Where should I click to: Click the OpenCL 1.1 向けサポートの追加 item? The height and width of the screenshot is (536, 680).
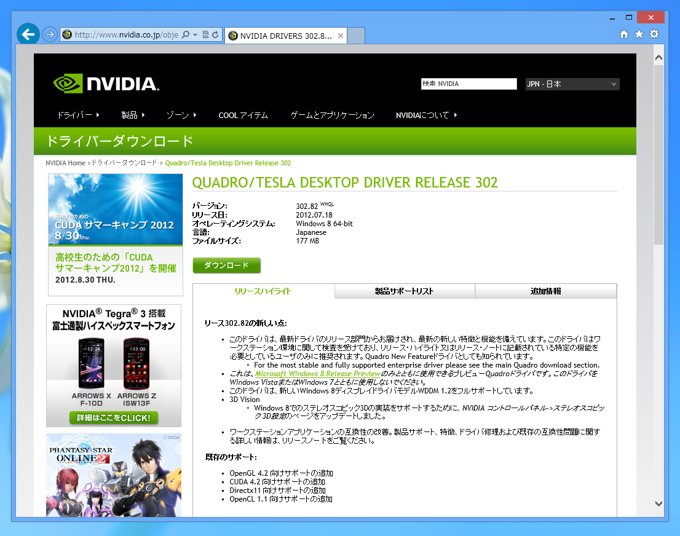pos(281,499)
